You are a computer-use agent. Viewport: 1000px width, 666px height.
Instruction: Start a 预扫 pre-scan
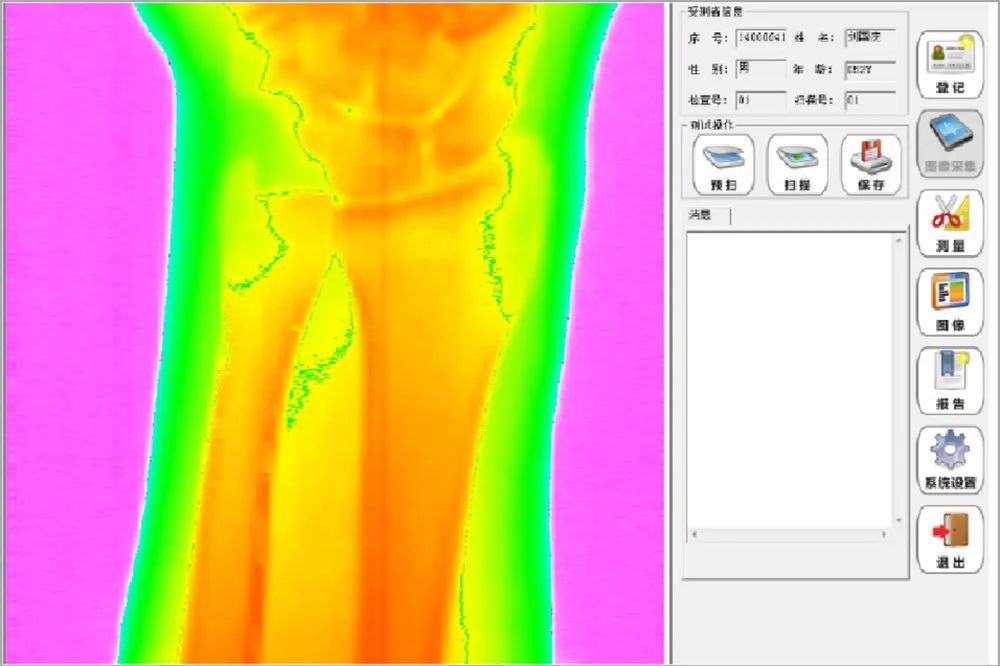pos(723,165)
